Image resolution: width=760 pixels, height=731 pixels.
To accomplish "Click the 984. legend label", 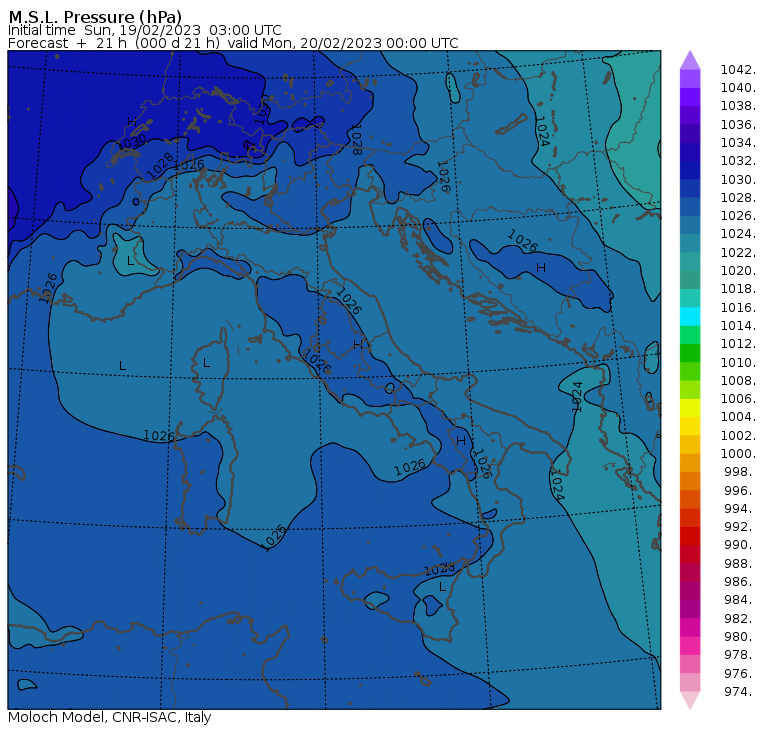I will pos(740,600).
